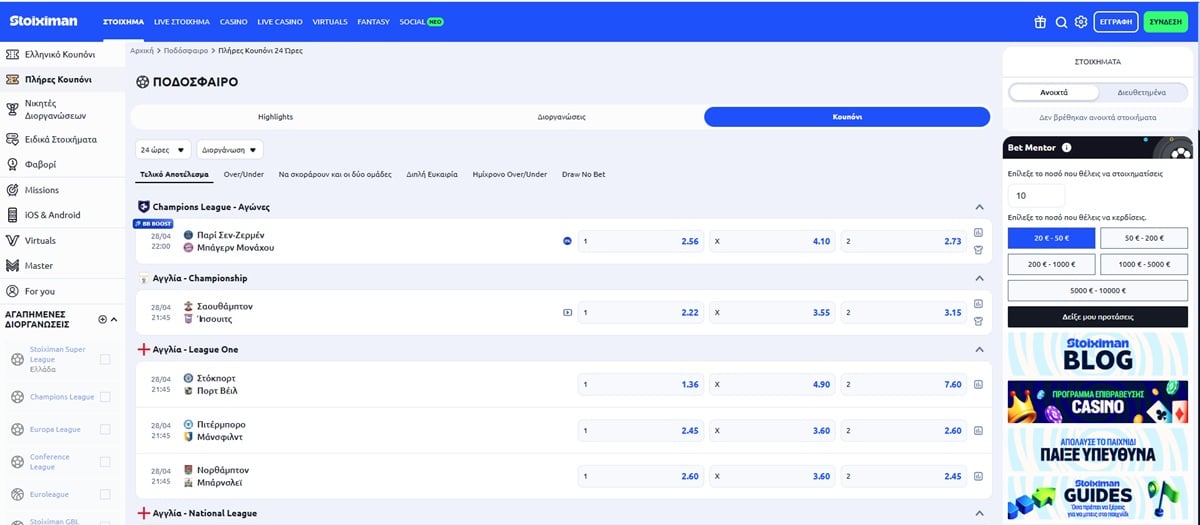Select the Over/Under market tab
This screenshot has width=1200, height=525.
[x=244, y=174]
